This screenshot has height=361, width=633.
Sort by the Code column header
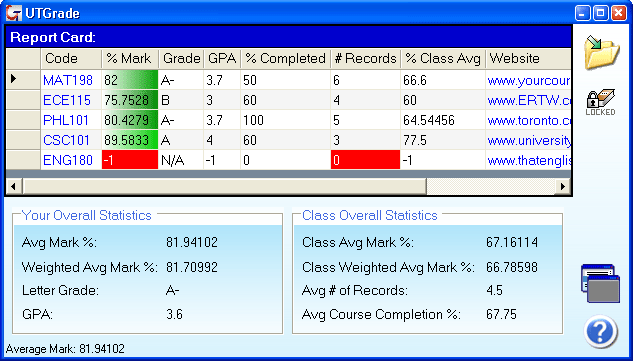(x=71, y=59)
